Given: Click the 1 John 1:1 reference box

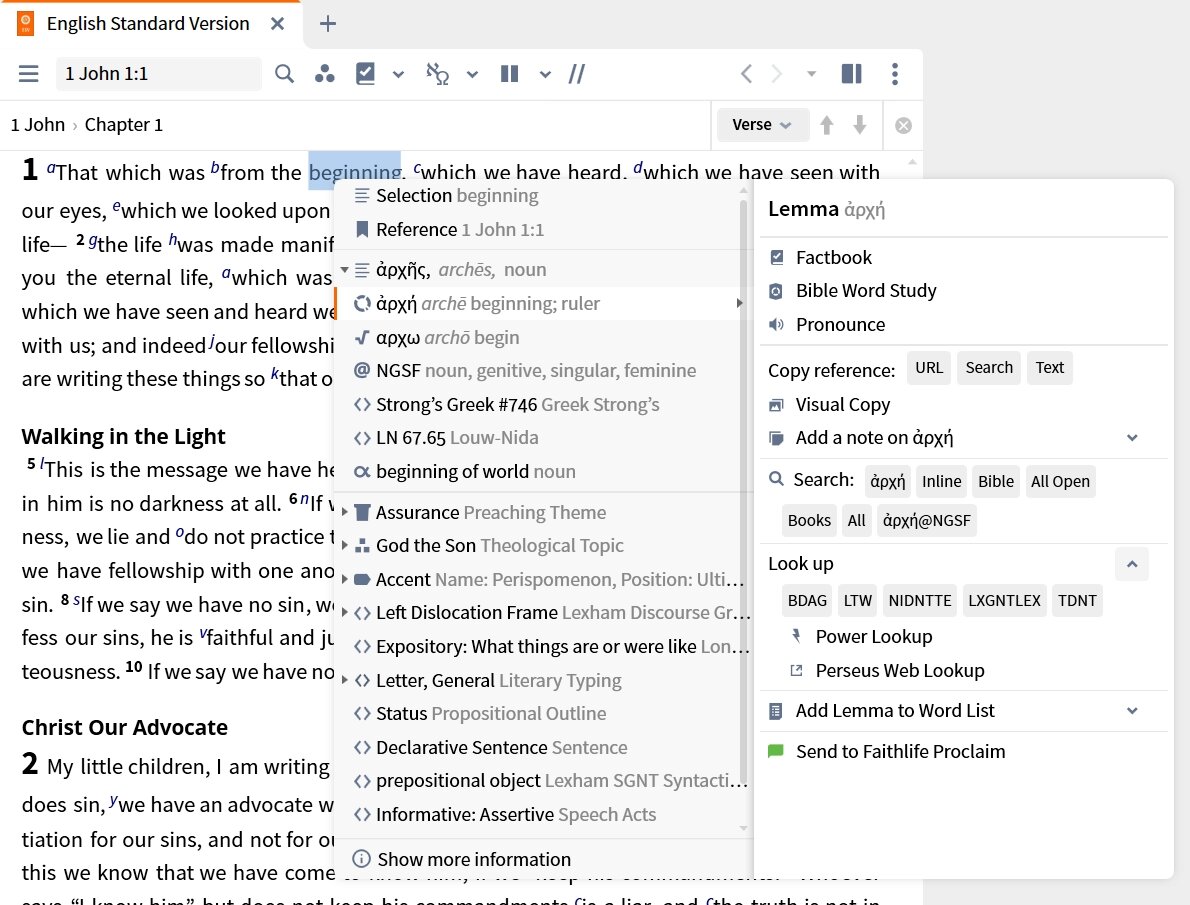Looking at the screenshot, I should point(158,74).
